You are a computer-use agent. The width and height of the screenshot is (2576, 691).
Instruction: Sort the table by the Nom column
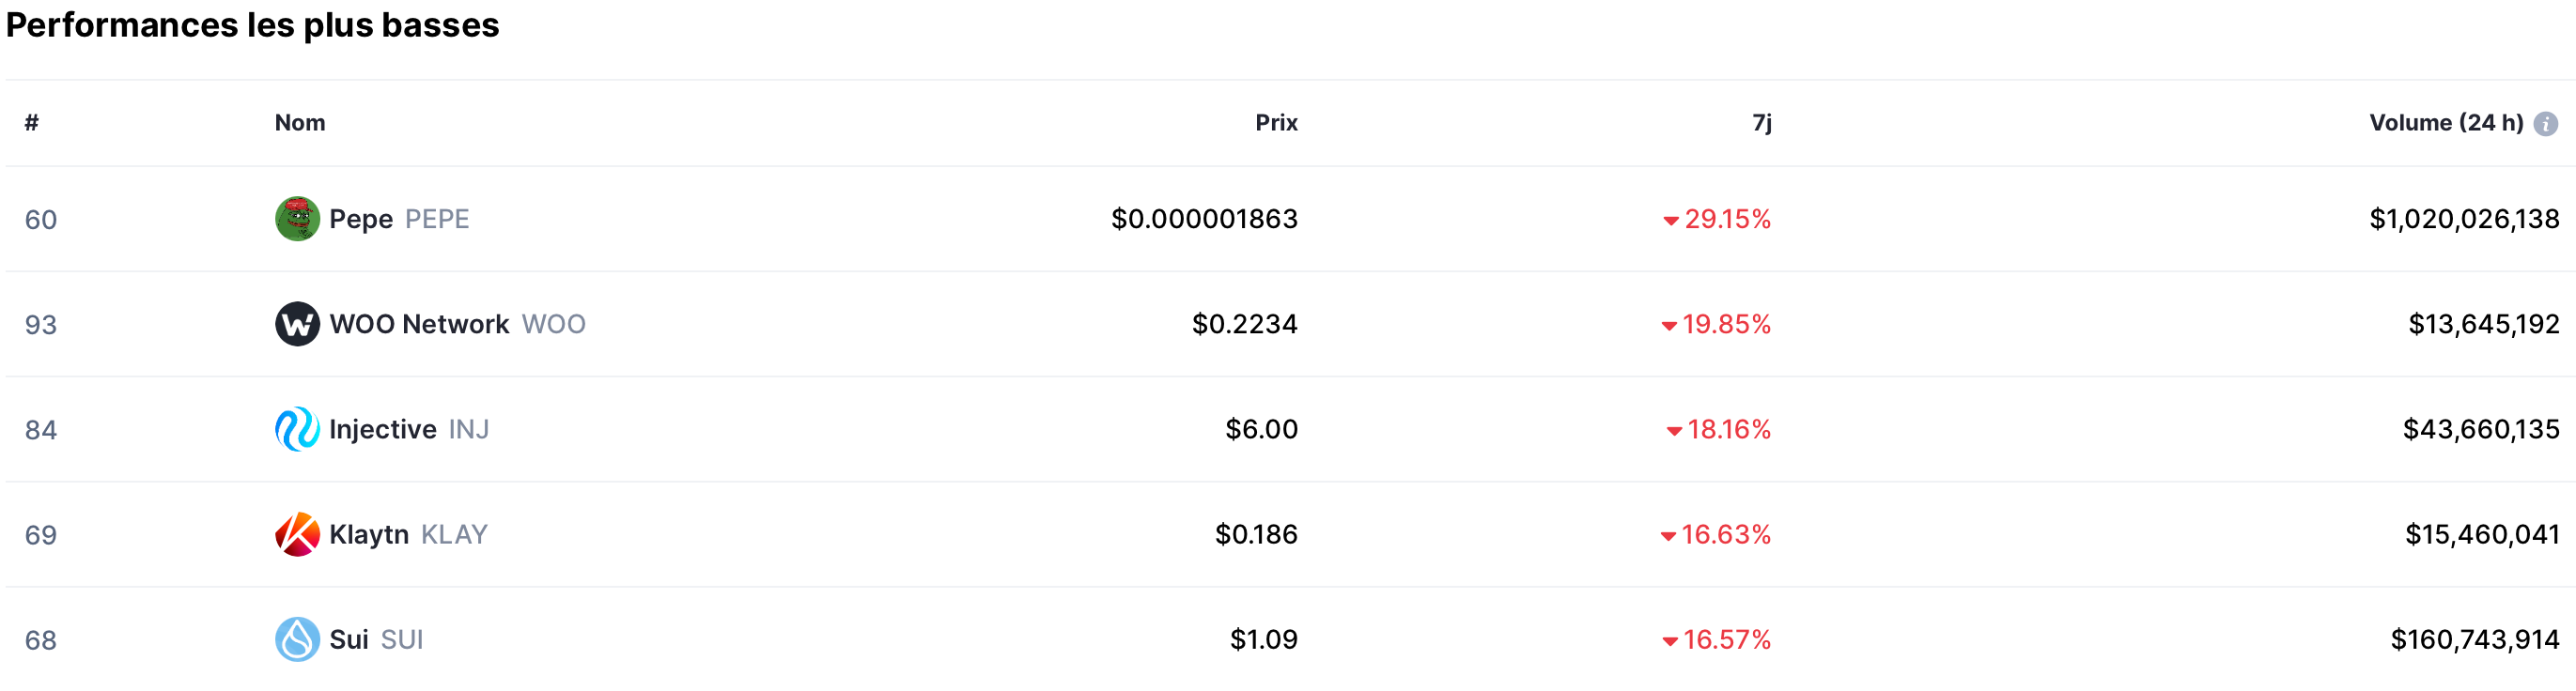pyautogui.click(x=299, y=123)
